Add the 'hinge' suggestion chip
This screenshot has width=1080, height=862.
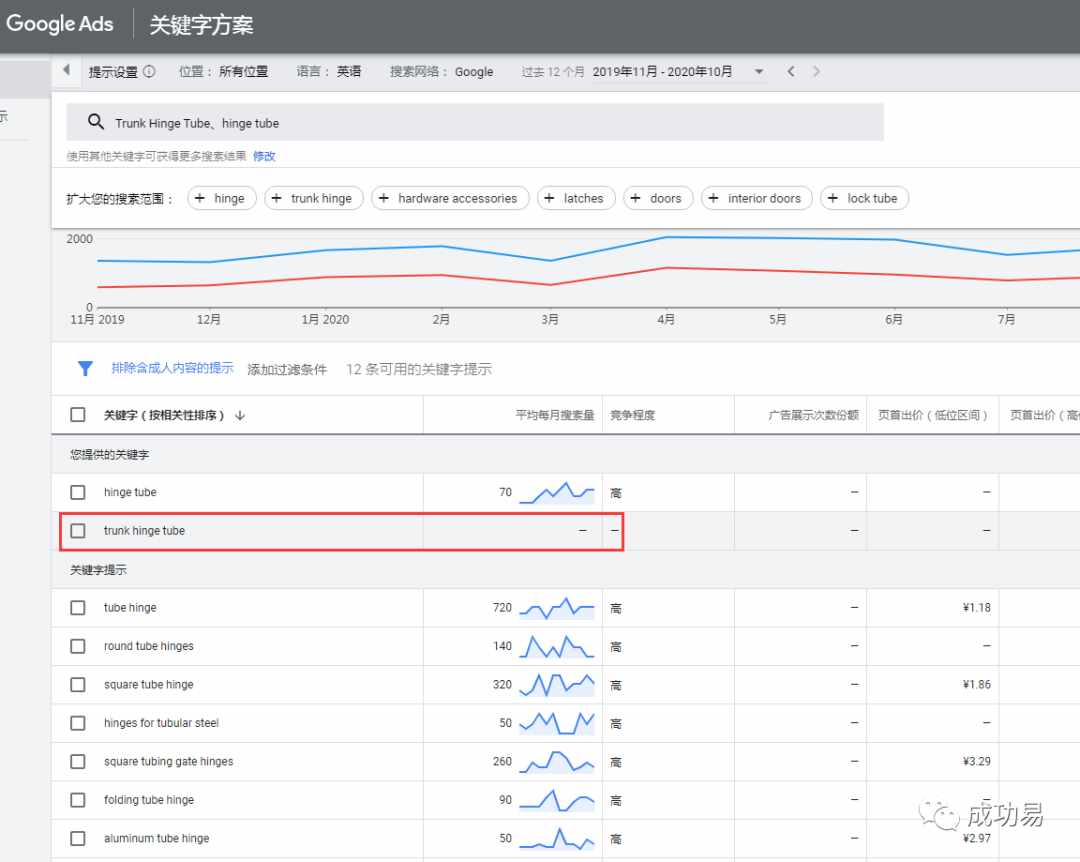click(x=221, y=198)
